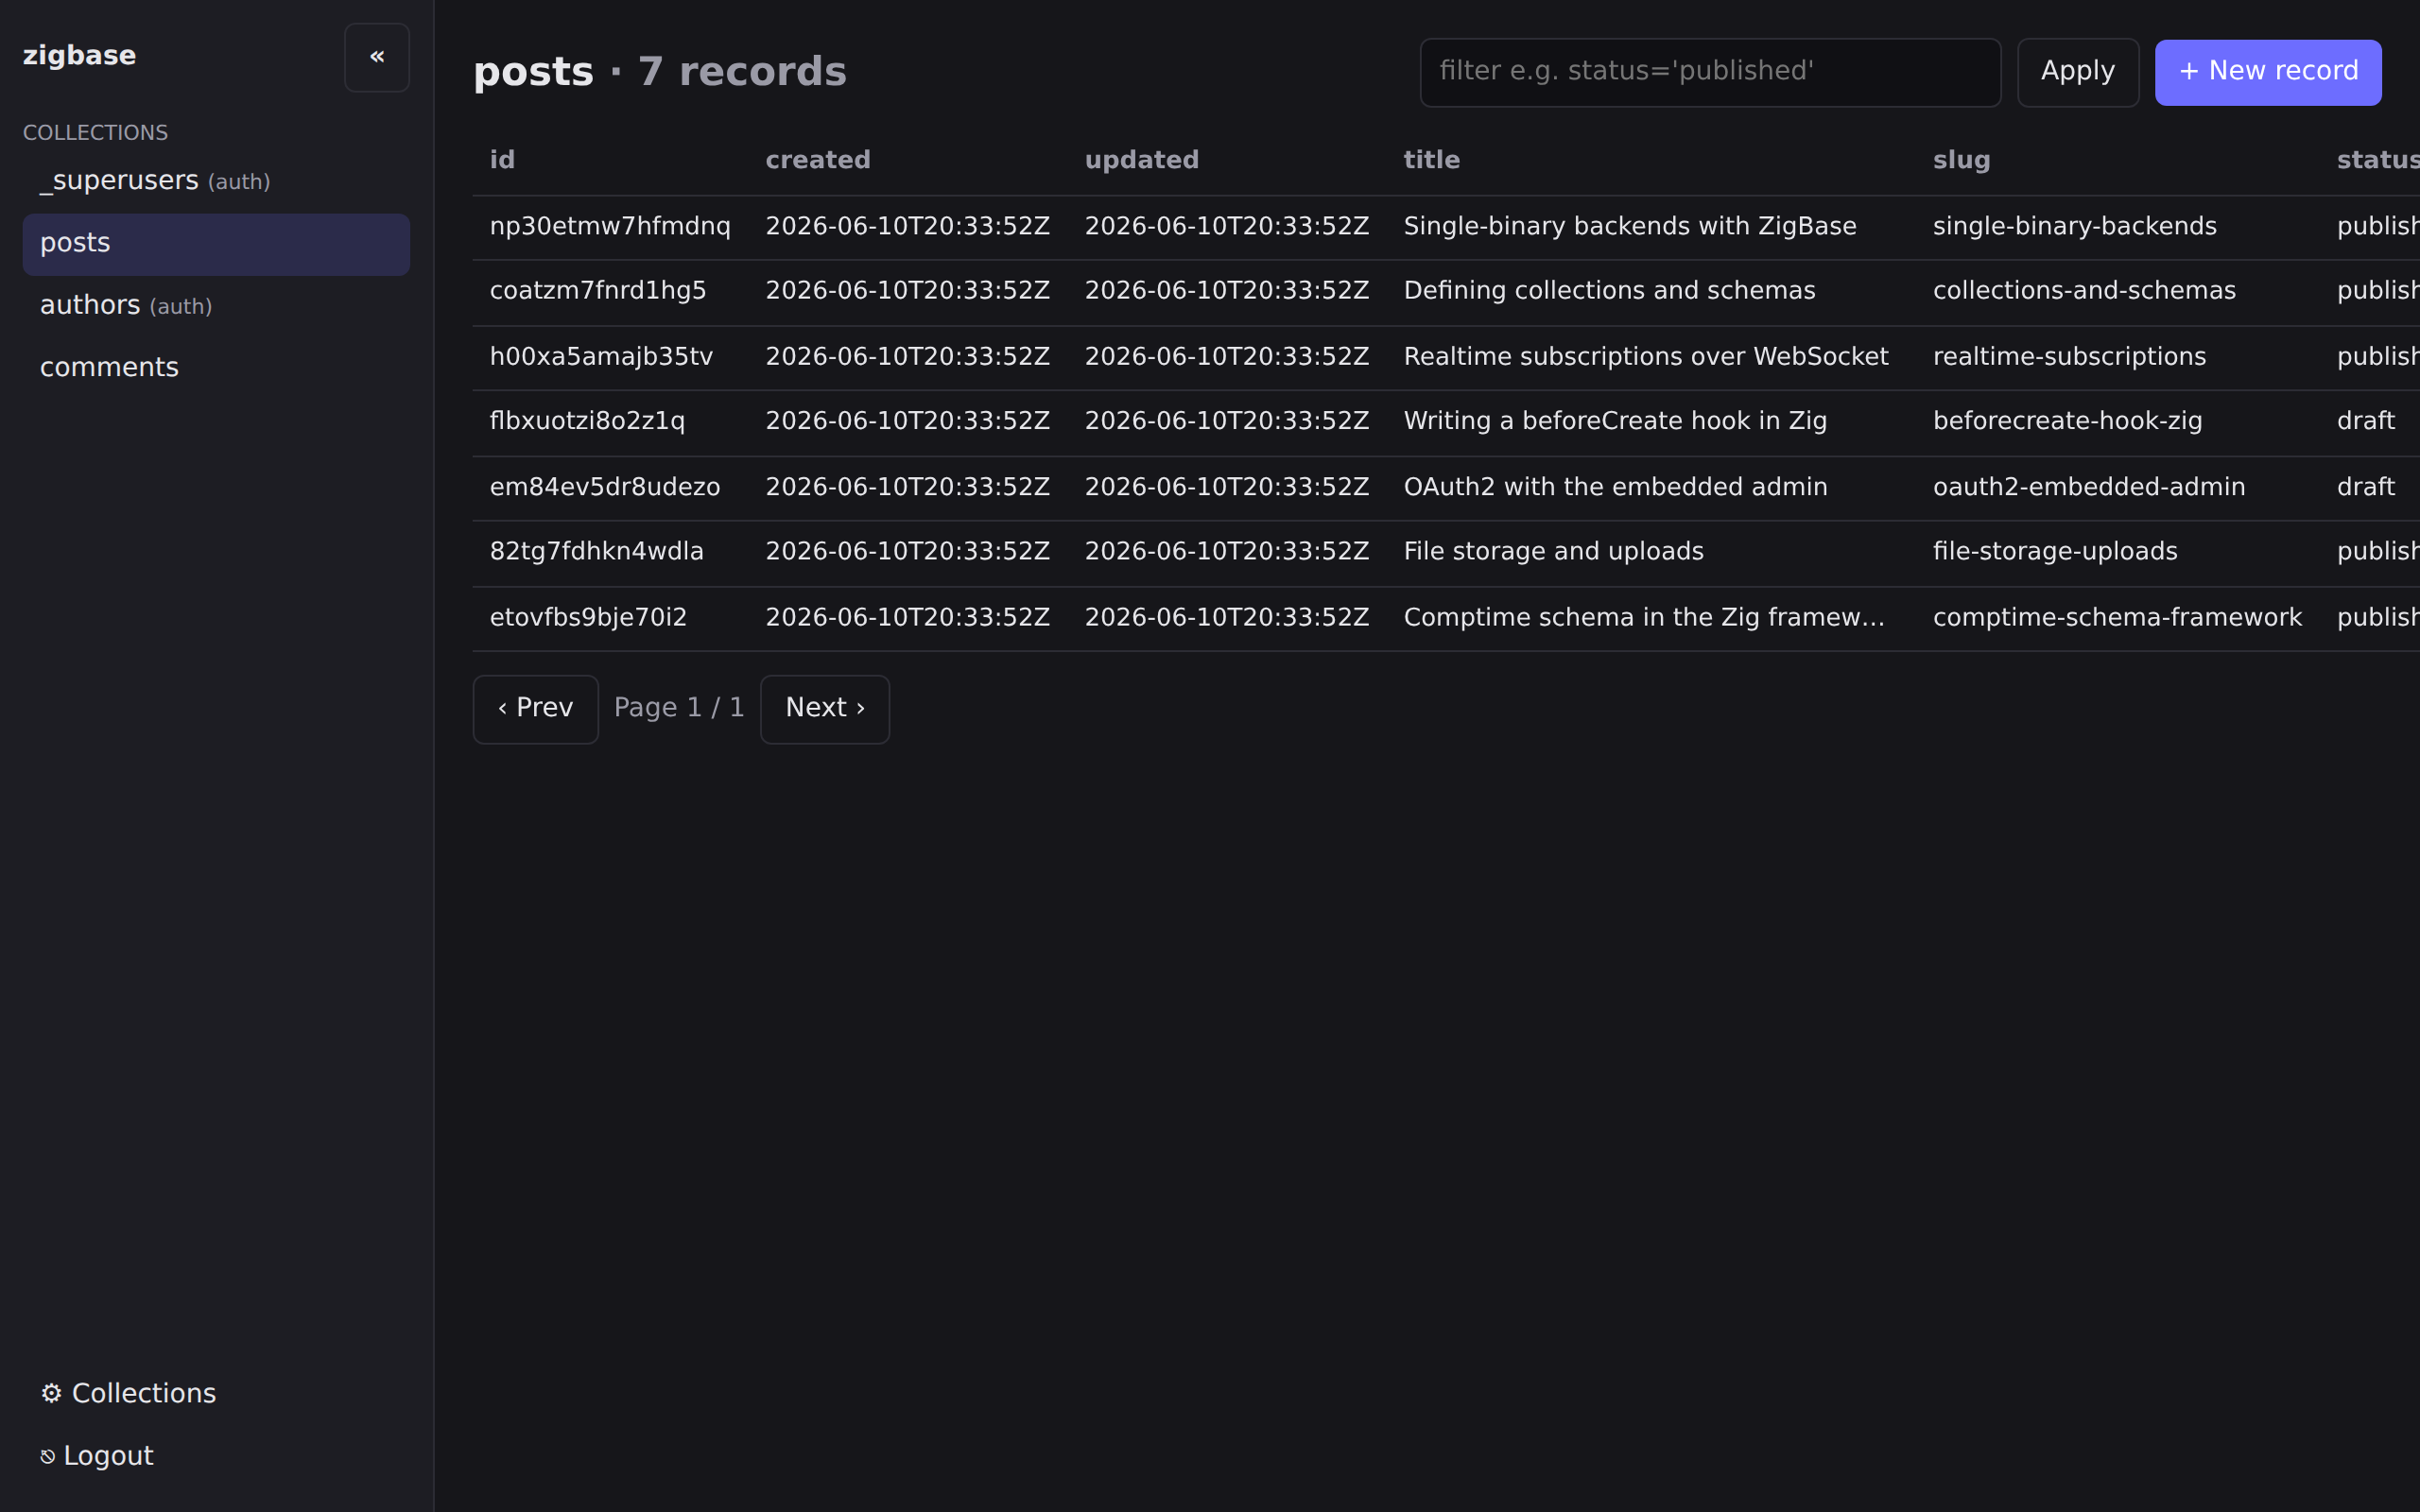Image resolution: width=2420 pixels, height=1512 pixels.
Task: Click slug 'realtime-subscriptions'
Action: coord(2069,357)
